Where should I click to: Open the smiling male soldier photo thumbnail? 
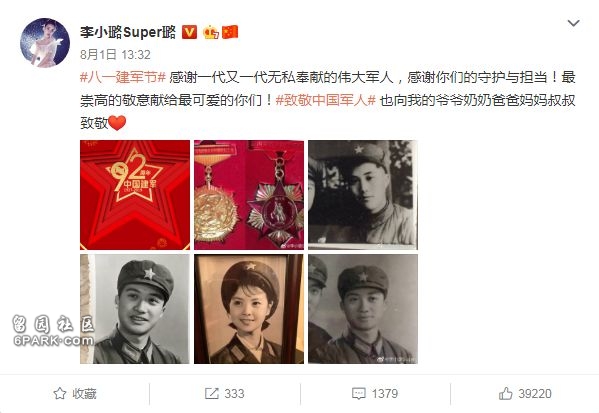click(135, 309)
